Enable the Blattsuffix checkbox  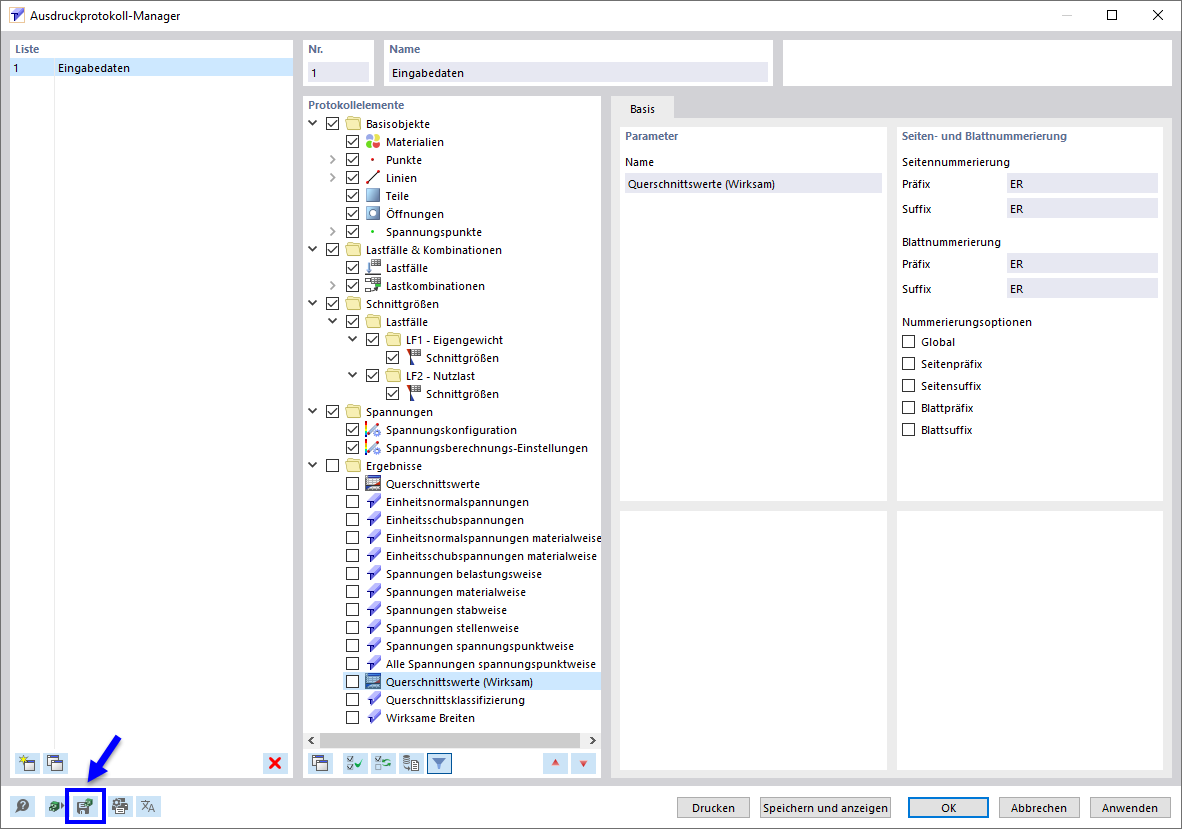pos(908,430)
